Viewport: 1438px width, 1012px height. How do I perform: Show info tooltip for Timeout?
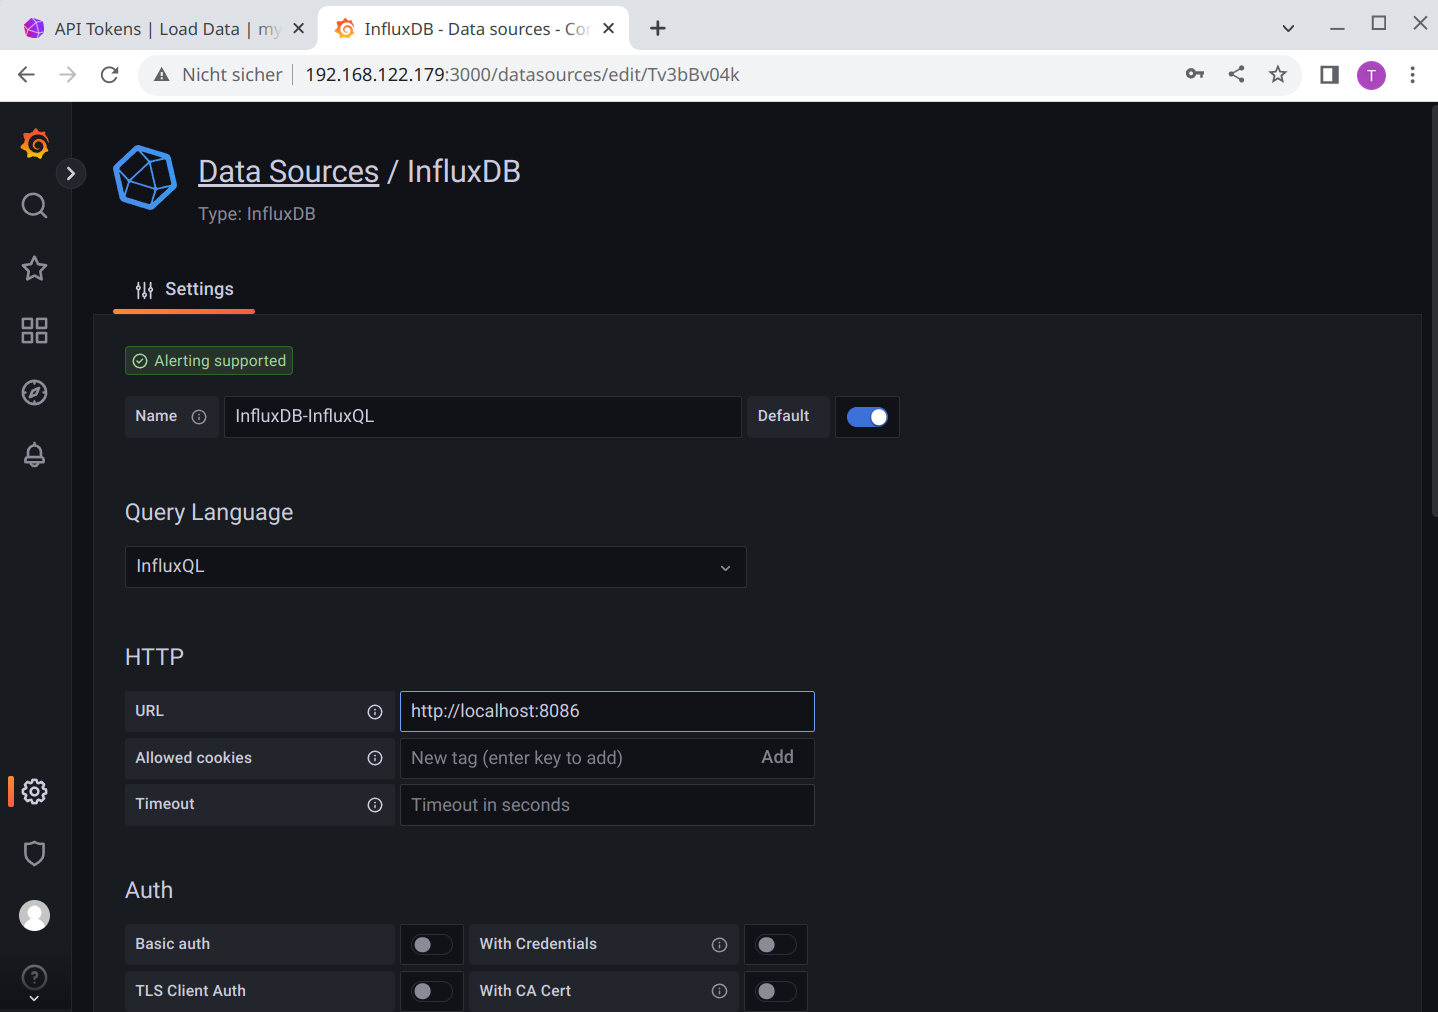(375, 805)
